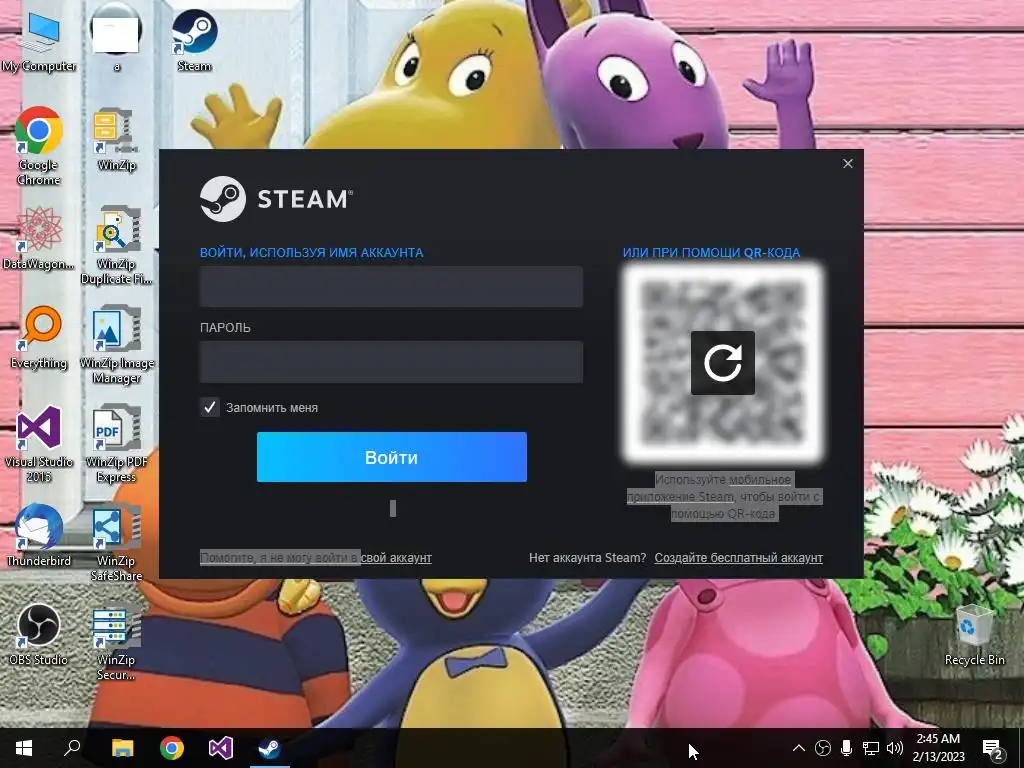Click 'Создайте бесплатный аккаунт' link
The height and width of the screenshot is (768, 1024).
739,558
